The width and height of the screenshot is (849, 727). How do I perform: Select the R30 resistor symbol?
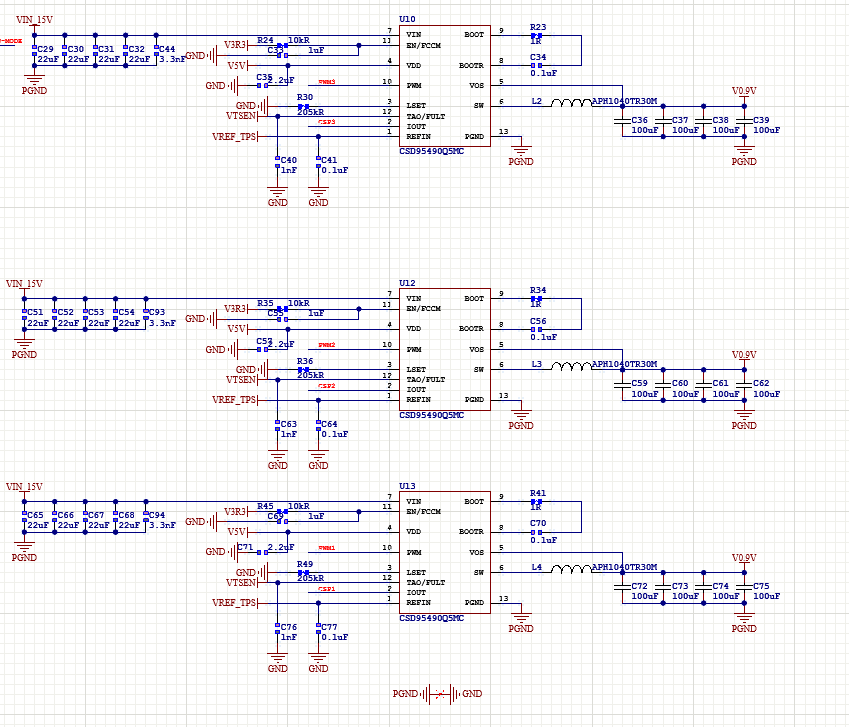(x=303, y=107)
